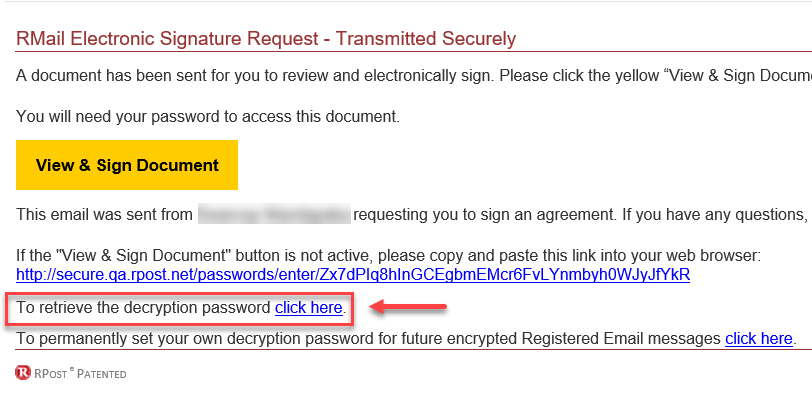This screenshot has width=812, height=393.
Task: Click the "To retrieve the decryption password" text
Action: [x=143, y=308]
